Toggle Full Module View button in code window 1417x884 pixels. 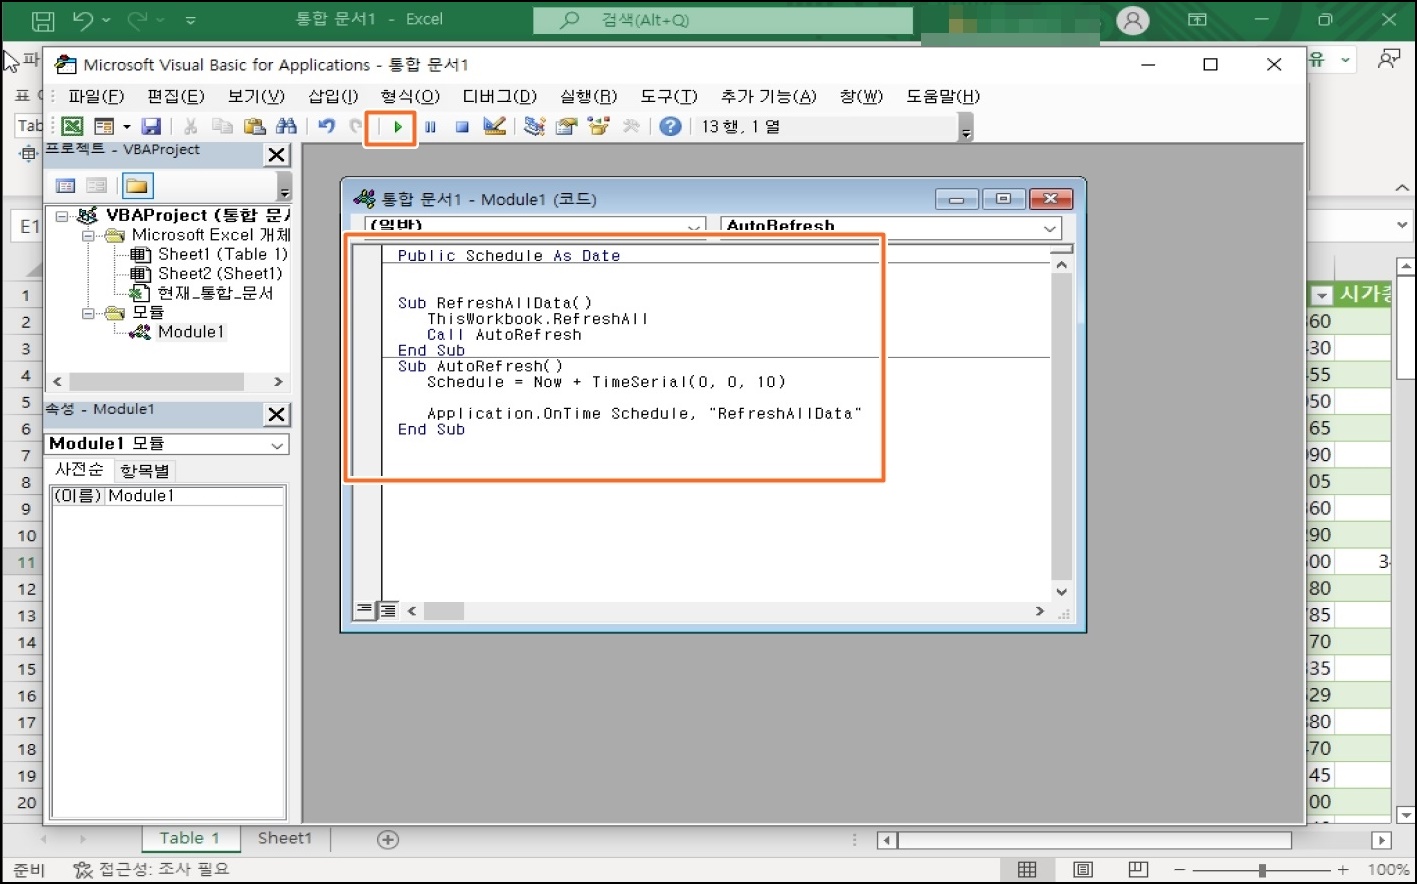[387, 610]
